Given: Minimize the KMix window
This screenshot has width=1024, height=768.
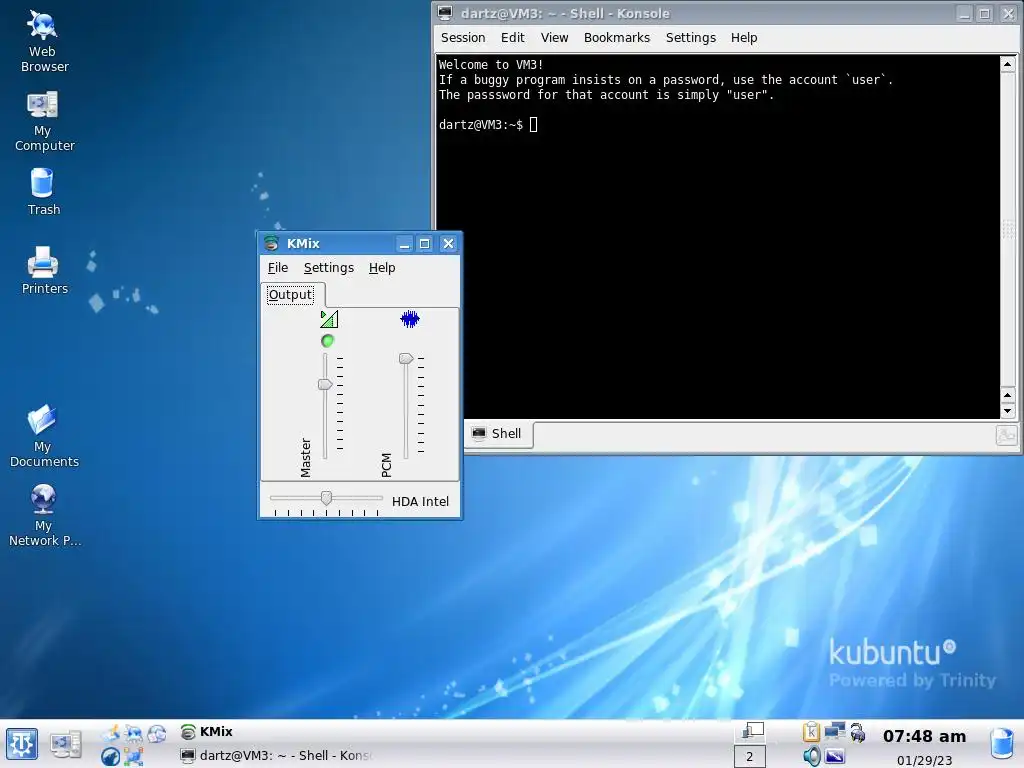Looking at the screenshot, I should pyautogui.click(x=404, y=244).
